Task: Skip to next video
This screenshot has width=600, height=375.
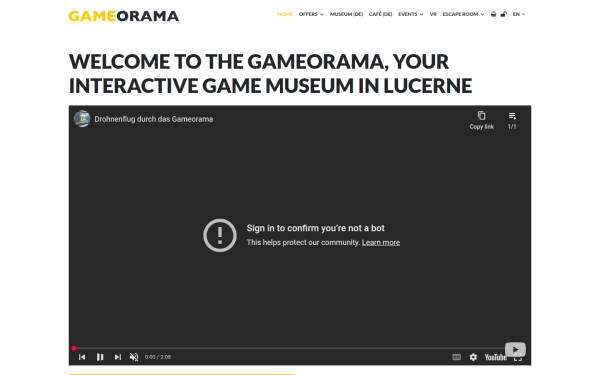Action: pyautogui.click(x=117, y=357)
